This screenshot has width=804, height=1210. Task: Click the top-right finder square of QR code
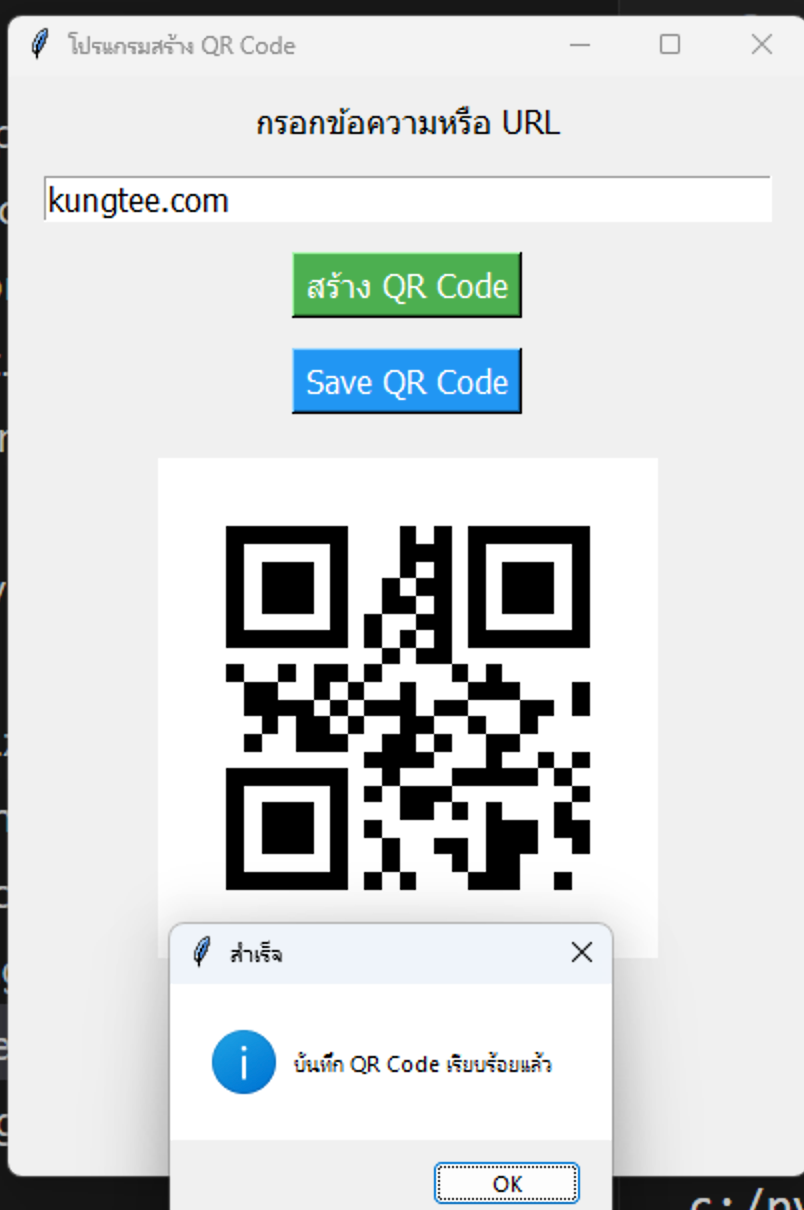click(x=529, y=587)
